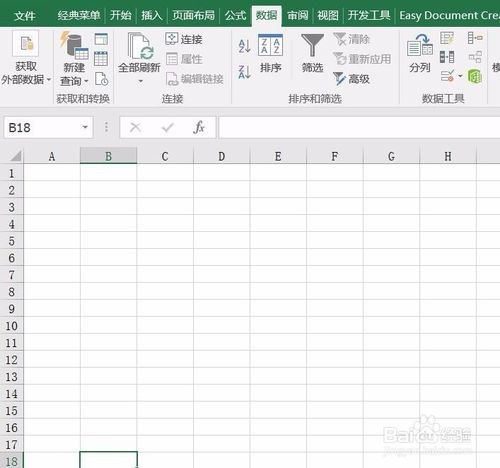Click the 全部刷新 (Refresh All) icon
500x468 pixels.
point(140,46)
